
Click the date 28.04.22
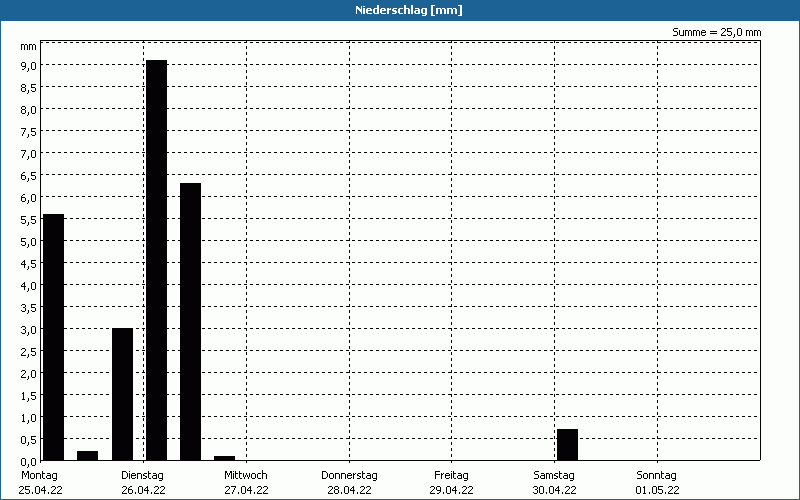pyautogui.click(x=349, y=490)
